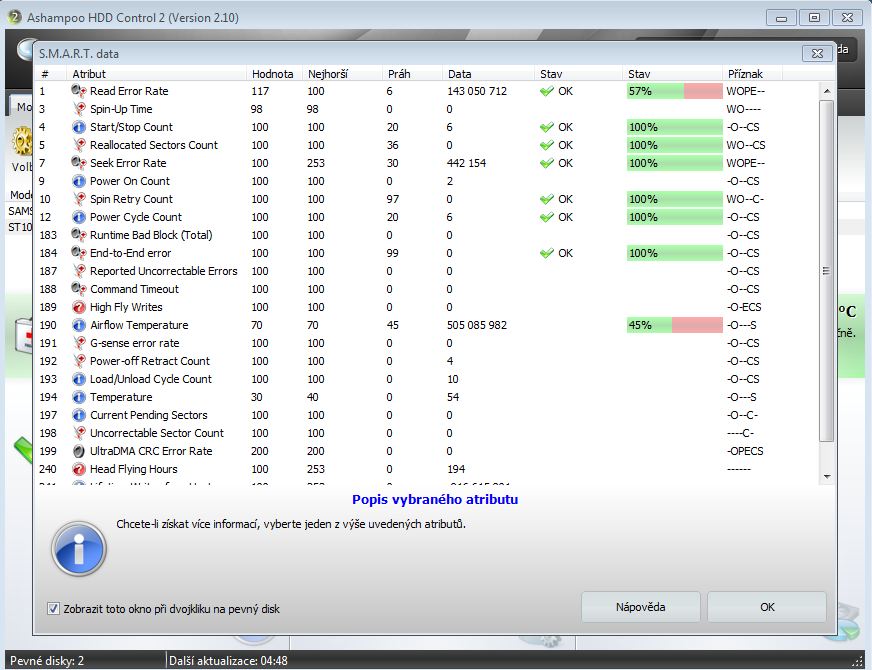Confirm the dialog with the OK button
This screenshot has width=872, height=670.
(x=767, y=607)
